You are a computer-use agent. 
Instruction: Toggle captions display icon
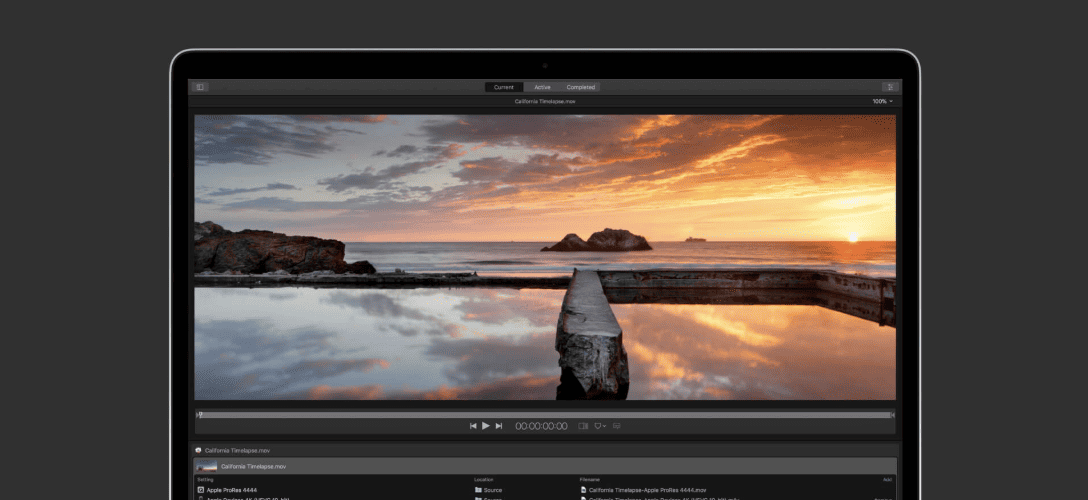[616, 426]
